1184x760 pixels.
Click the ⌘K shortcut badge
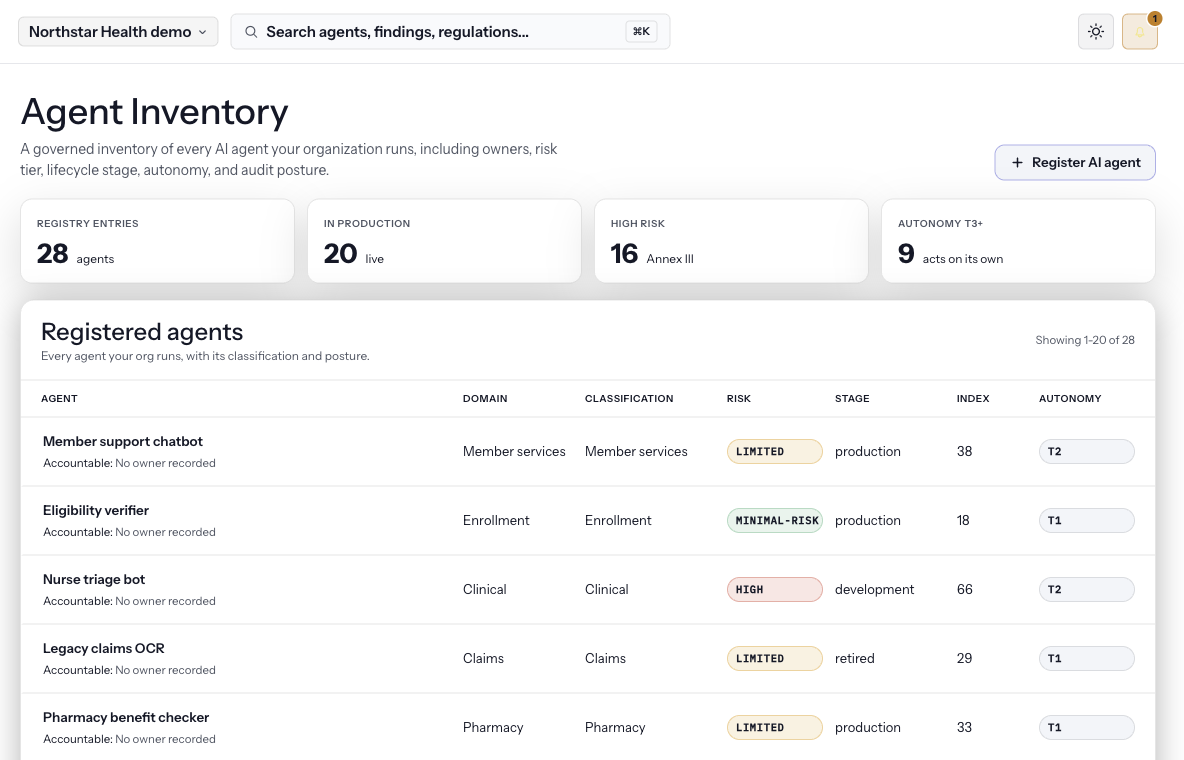pyautogui.click(x=641, y=32)
